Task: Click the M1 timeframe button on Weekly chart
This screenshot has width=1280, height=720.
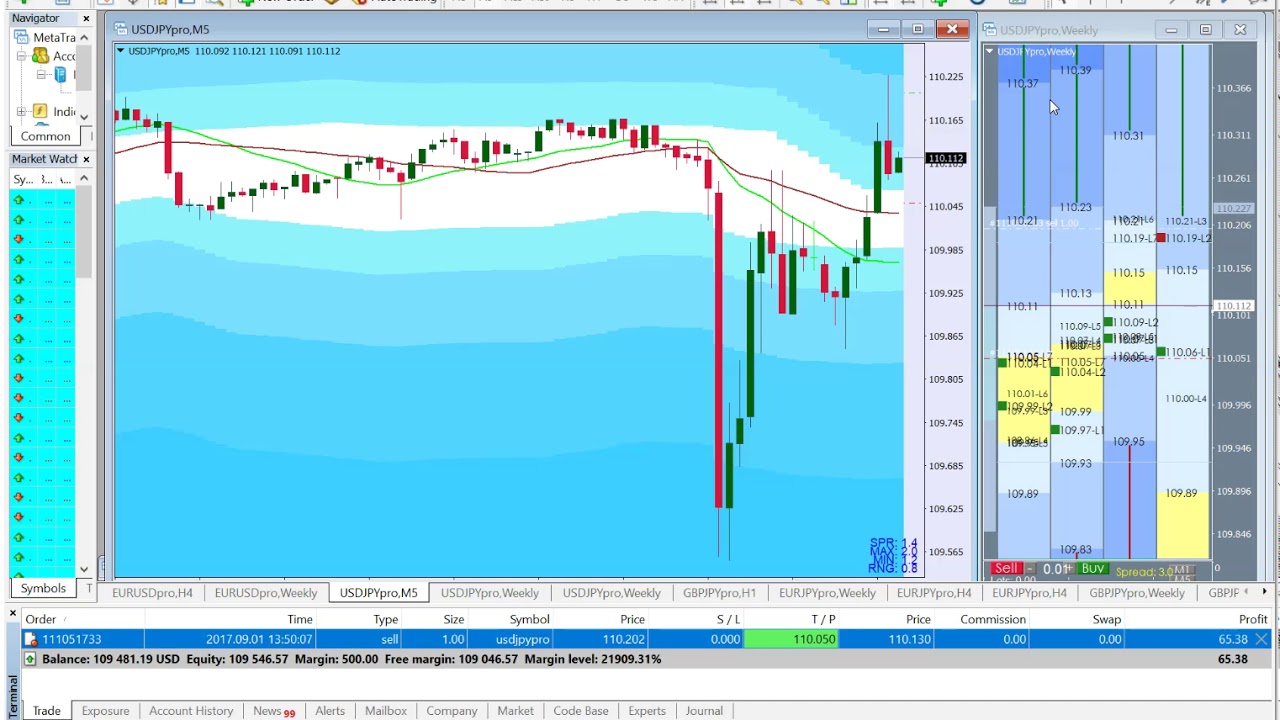Action: [1182, 570]
